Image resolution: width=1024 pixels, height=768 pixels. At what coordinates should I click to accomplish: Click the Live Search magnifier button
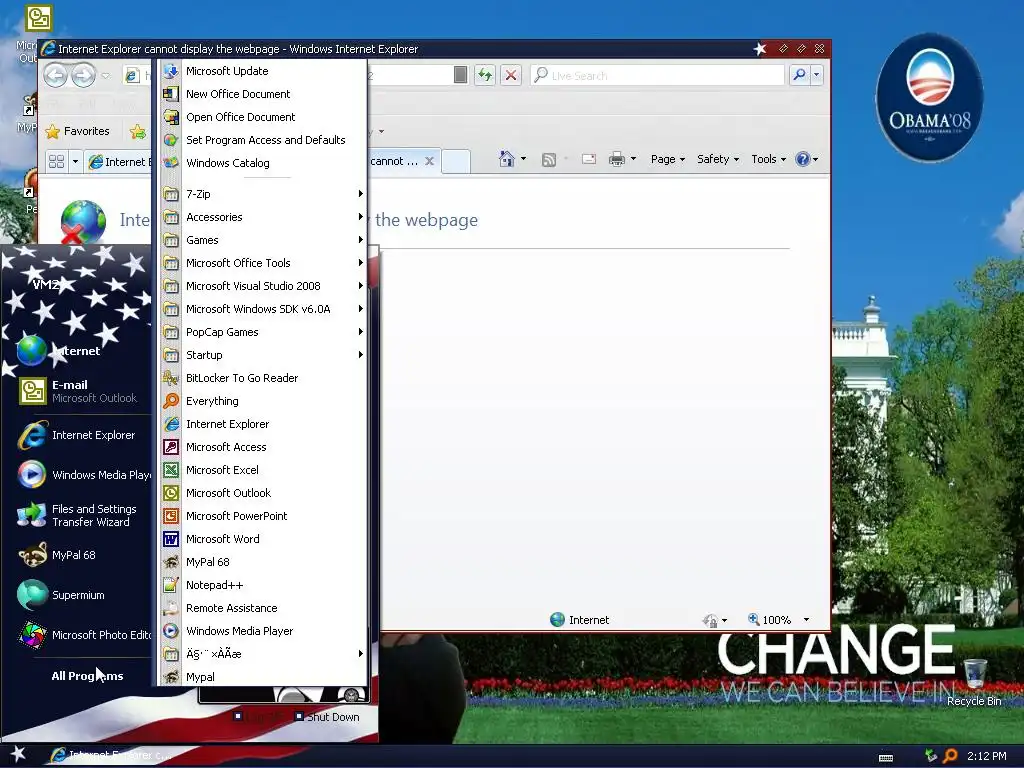799,75
